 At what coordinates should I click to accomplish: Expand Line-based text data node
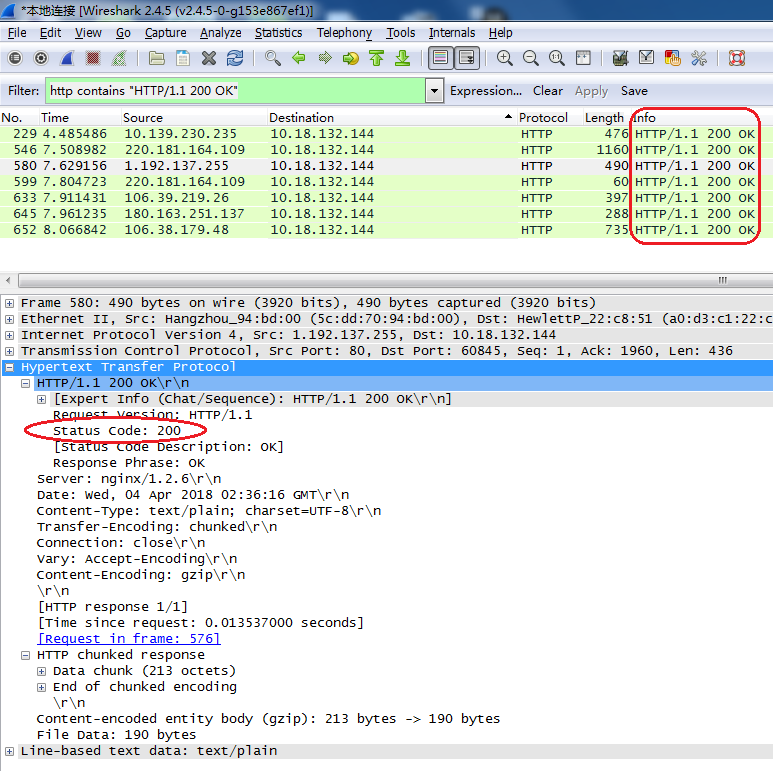[x=9, y=751]
